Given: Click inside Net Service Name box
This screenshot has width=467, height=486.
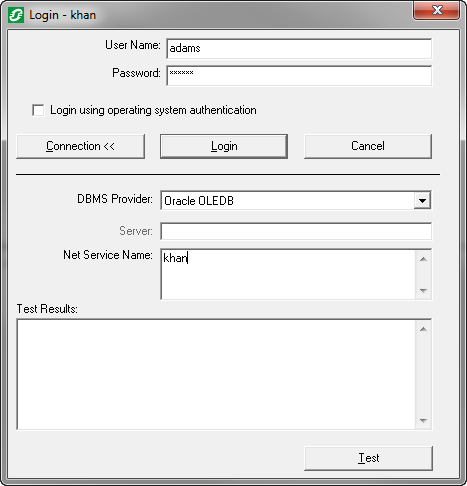Looking at the screenshot, I should pos(288,274).
